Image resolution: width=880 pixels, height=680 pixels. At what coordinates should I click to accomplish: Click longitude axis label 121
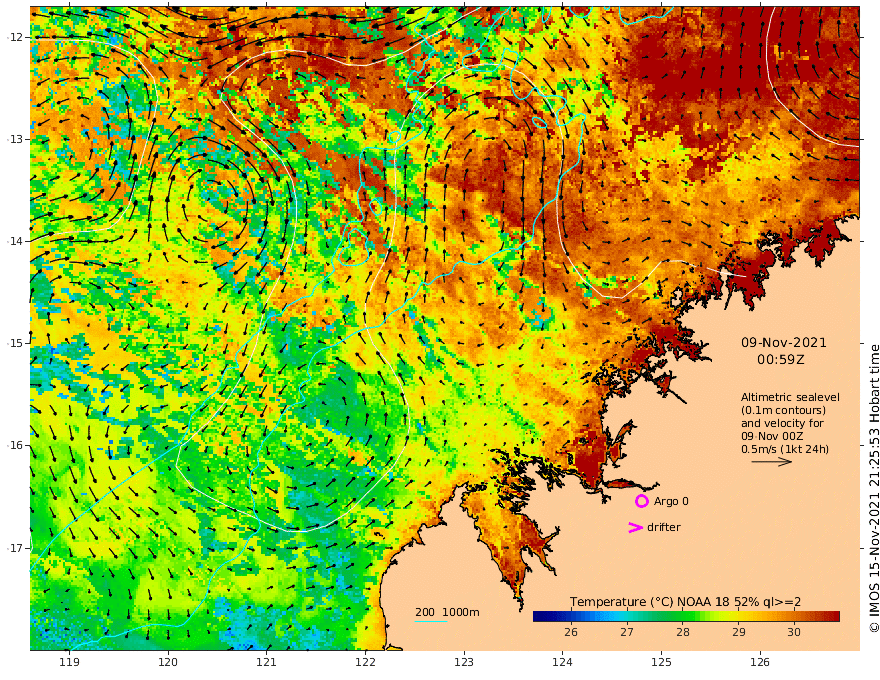coord(267,662)
